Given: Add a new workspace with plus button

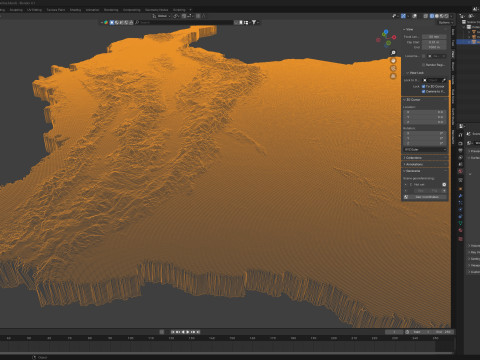Looking at the screenshot, I should (190, 10).
